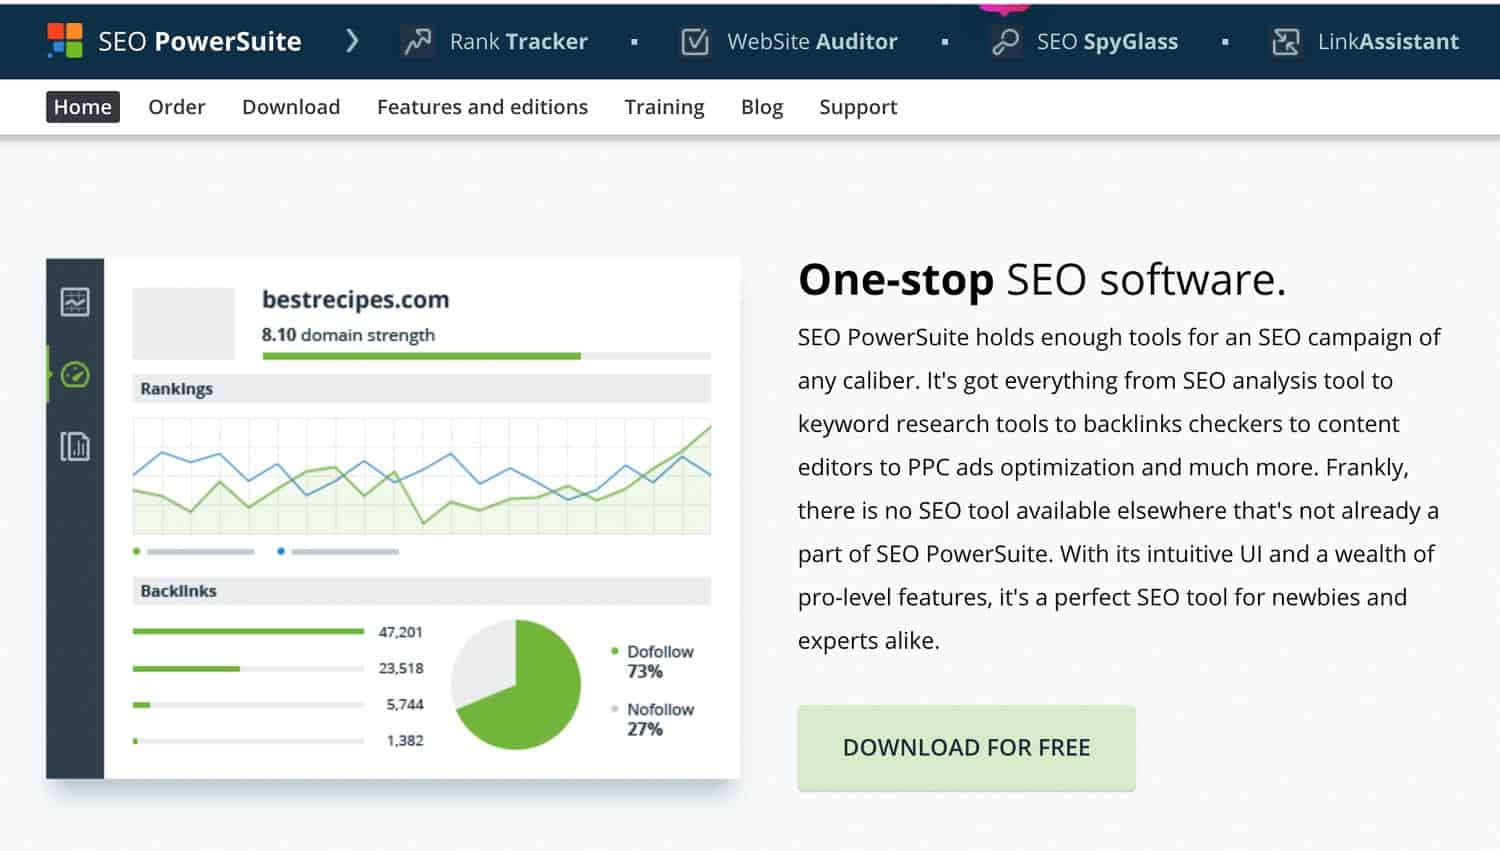
Task: Open the reports icon in the dashboard sidebar
Action: [x=75, y=446]
